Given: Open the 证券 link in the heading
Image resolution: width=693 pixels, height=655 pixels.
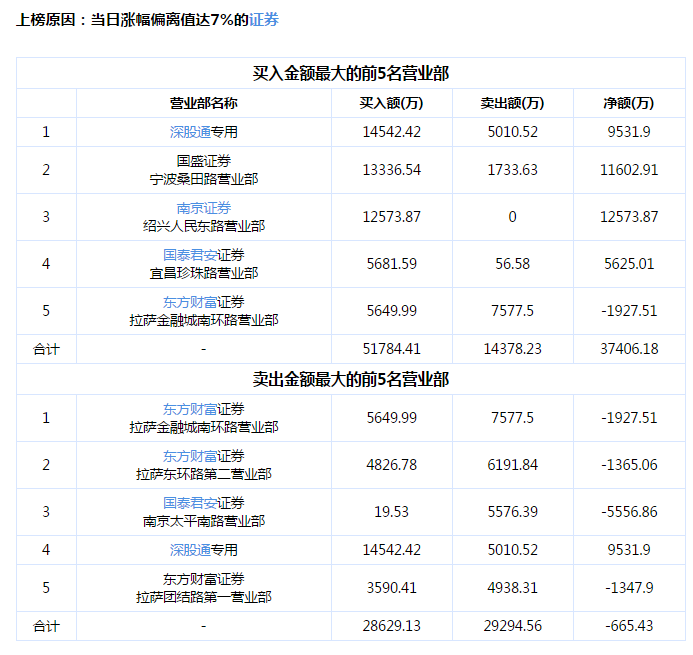Looking at the screenshot, I should point(264,20).
